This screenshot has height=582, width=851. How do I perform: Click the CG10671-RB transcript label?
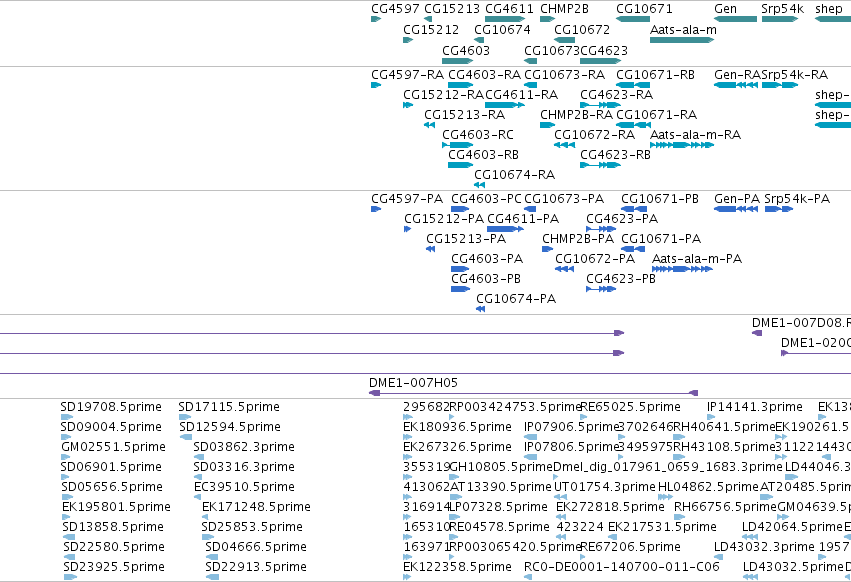[x=655, y=74]
